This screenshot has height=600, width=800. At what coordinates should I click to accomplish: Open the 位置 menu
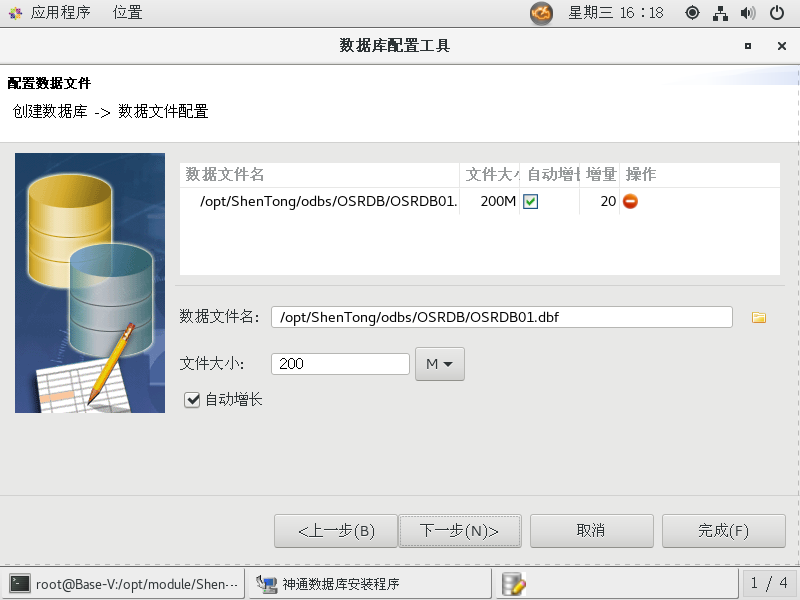[x=127, y=13]
